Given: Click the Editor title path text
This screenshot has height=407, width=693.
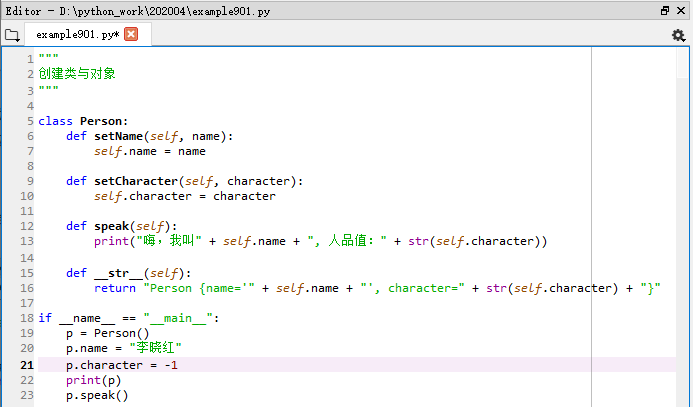Looking at the screenshot, I should tap(137, 11).
